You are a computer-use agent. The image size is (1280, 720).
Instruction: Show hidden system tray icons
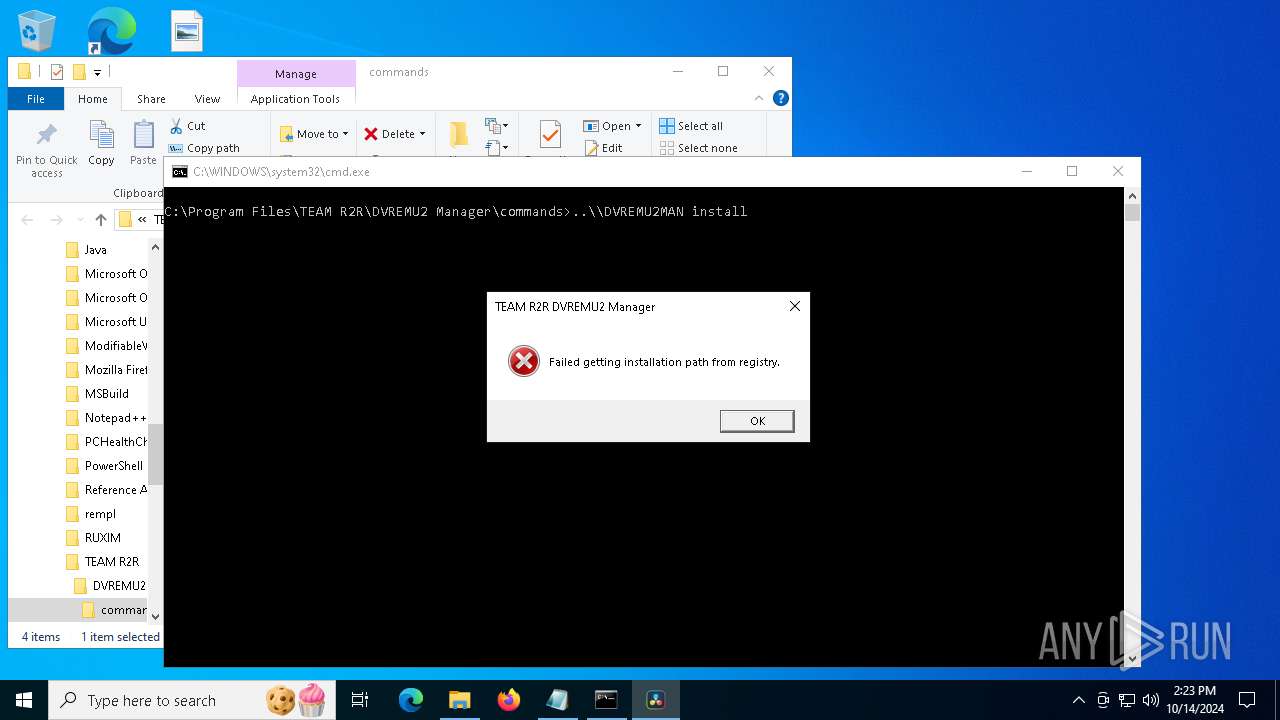1078,700
